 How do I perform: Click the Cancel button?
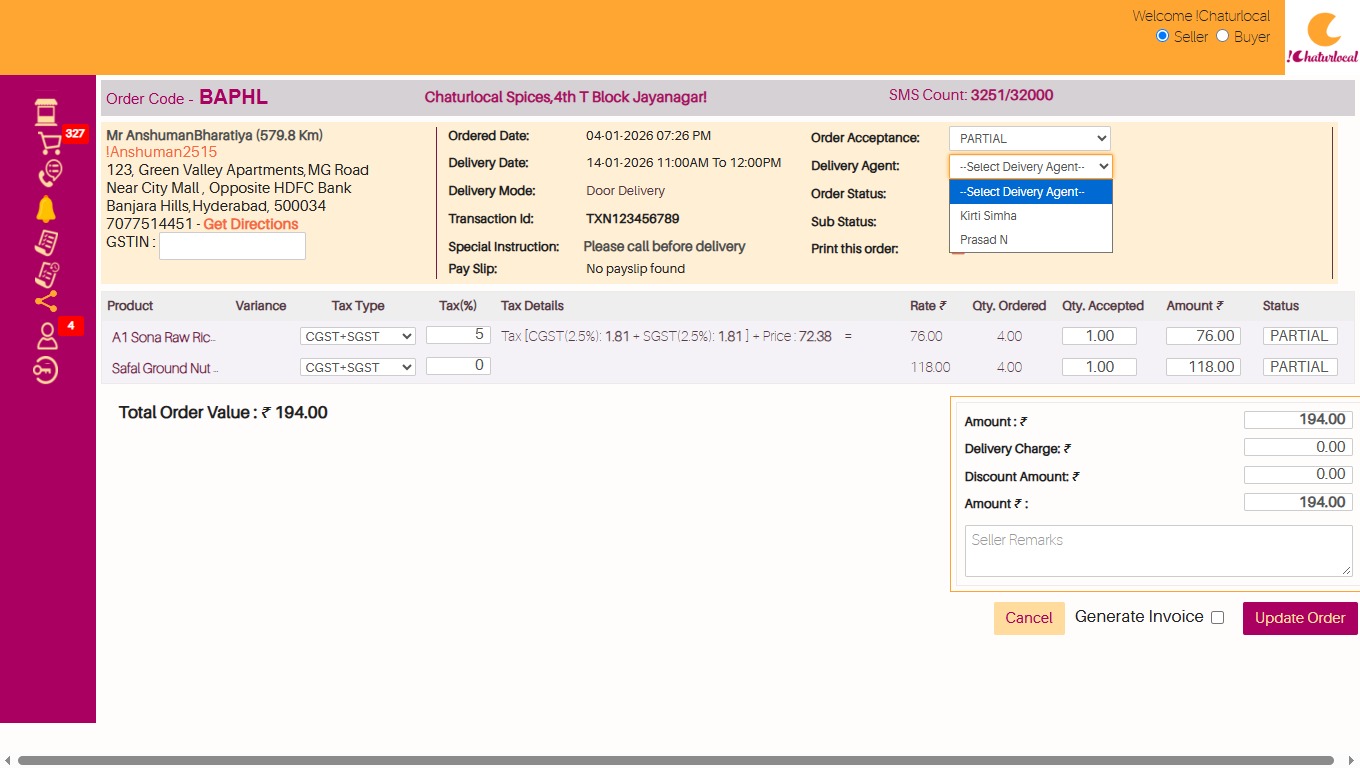[x=1029, y=618]
